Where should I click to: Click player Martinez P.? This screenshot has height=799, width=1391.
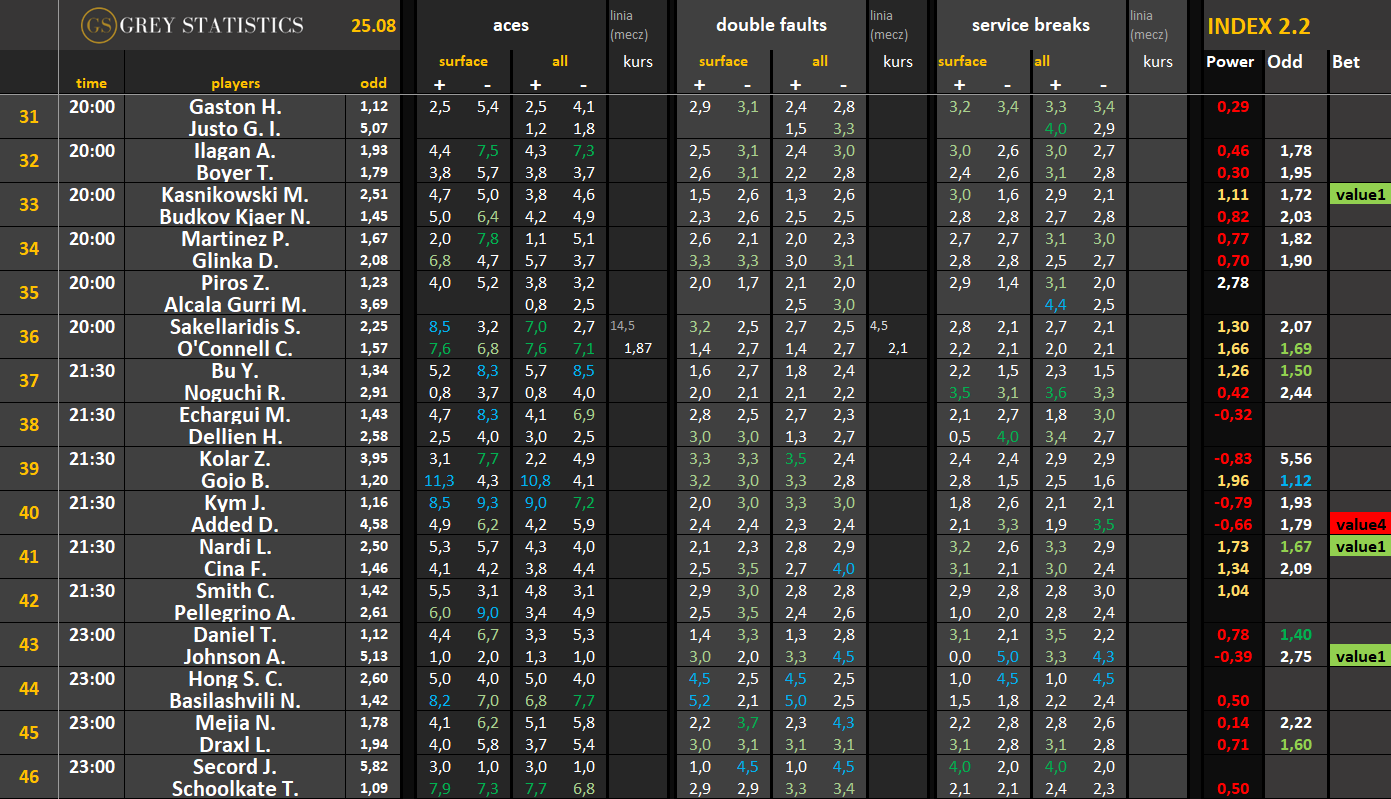pyautogui.click(x=235, y=238)
